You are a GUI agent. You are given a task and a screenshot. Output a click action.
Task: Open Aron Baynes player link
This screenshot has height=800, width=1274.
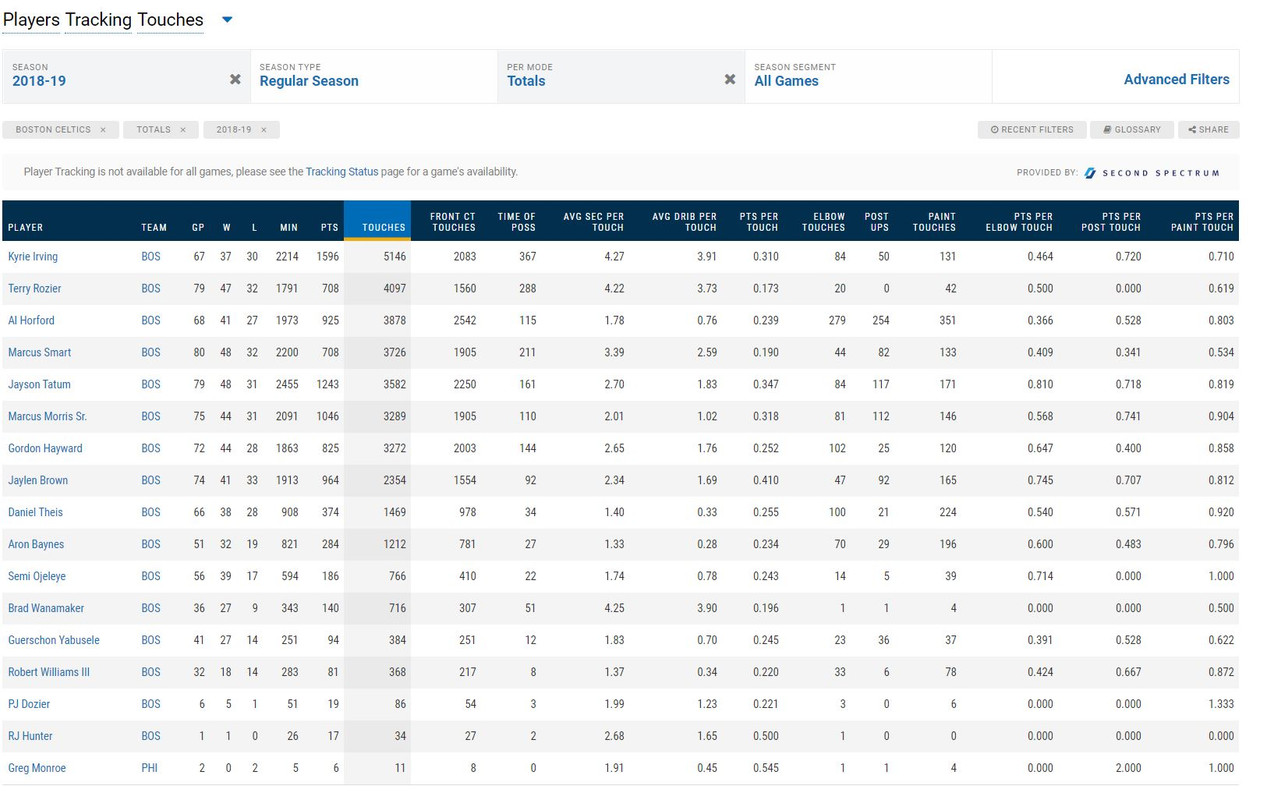pyautogui.click(x=36, y=545)
